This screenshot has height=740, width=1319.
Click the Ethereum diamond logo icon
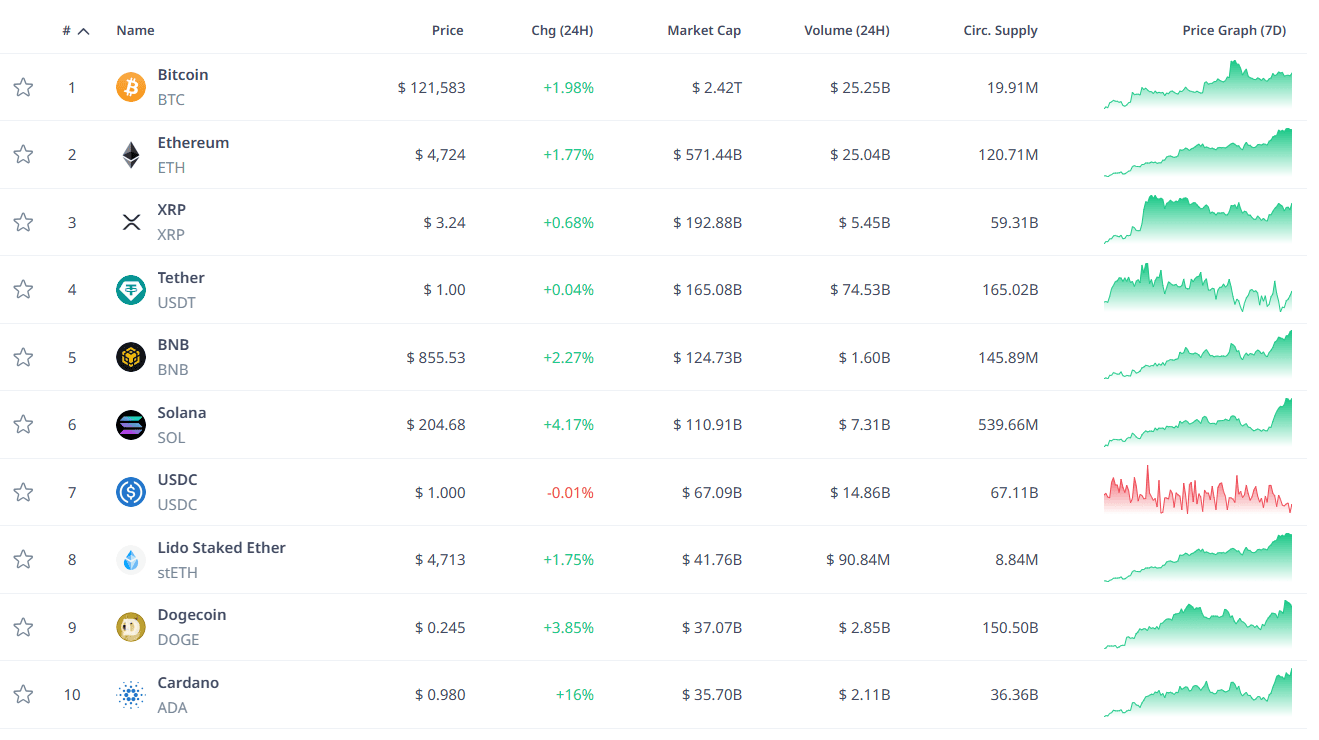pos(131,155)
